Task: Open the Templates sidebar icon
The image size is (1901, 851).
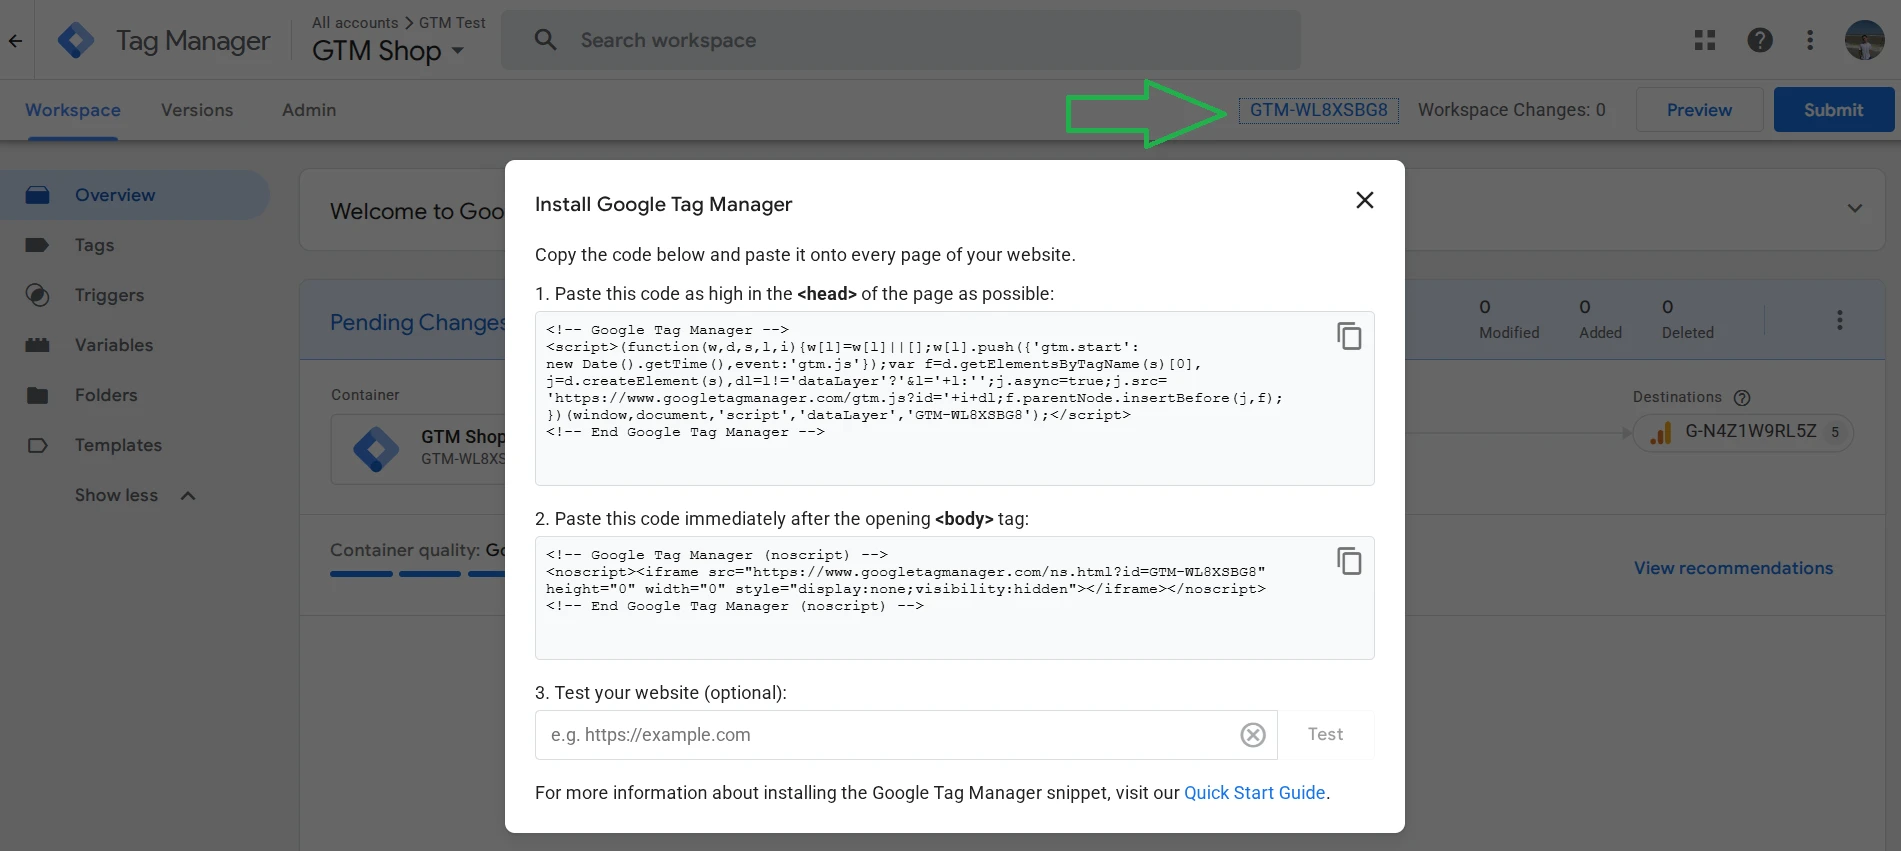Action: point(37,445)
